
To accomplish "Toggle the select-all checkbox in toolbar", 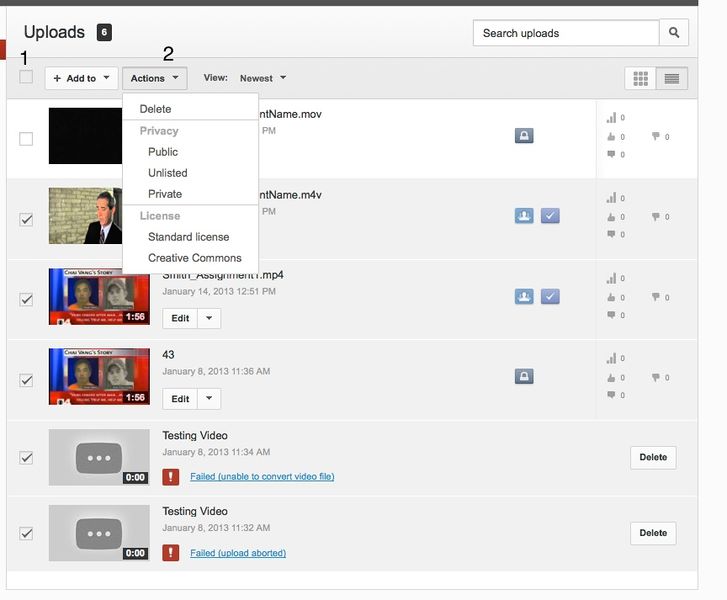I will (26, 77).
